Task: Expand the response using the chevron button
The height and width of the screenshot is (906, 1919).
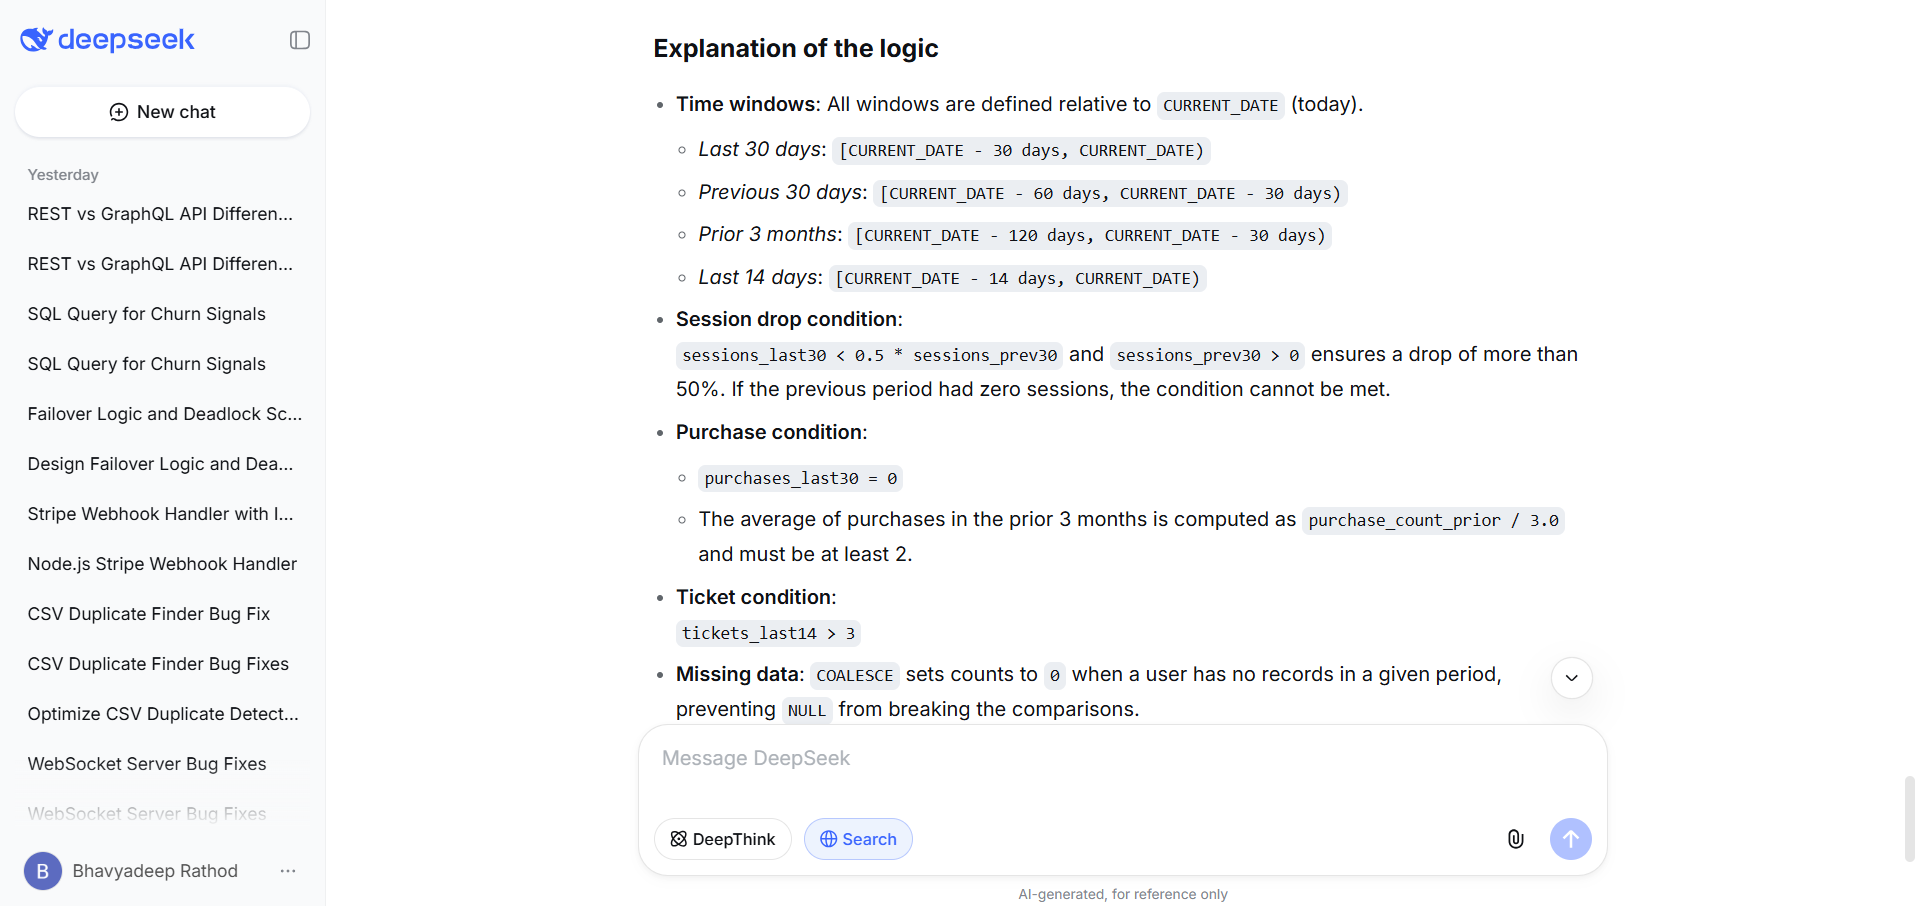Action: pyautogui.click(x=1571, y=678)
